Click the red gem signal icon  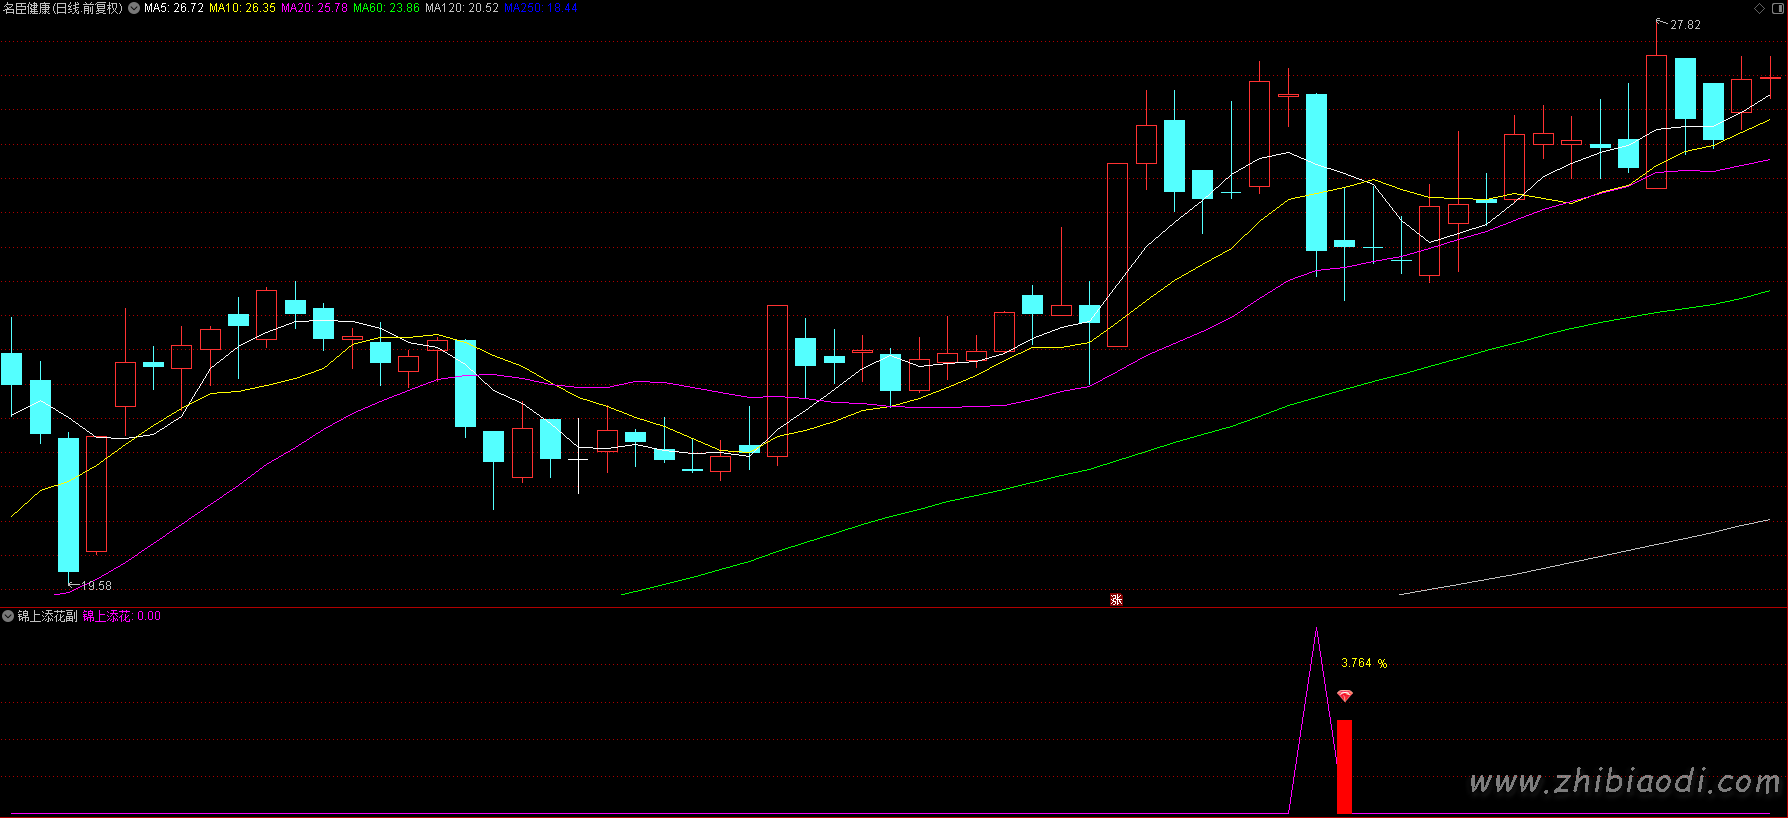click(x=1344, y=696)
